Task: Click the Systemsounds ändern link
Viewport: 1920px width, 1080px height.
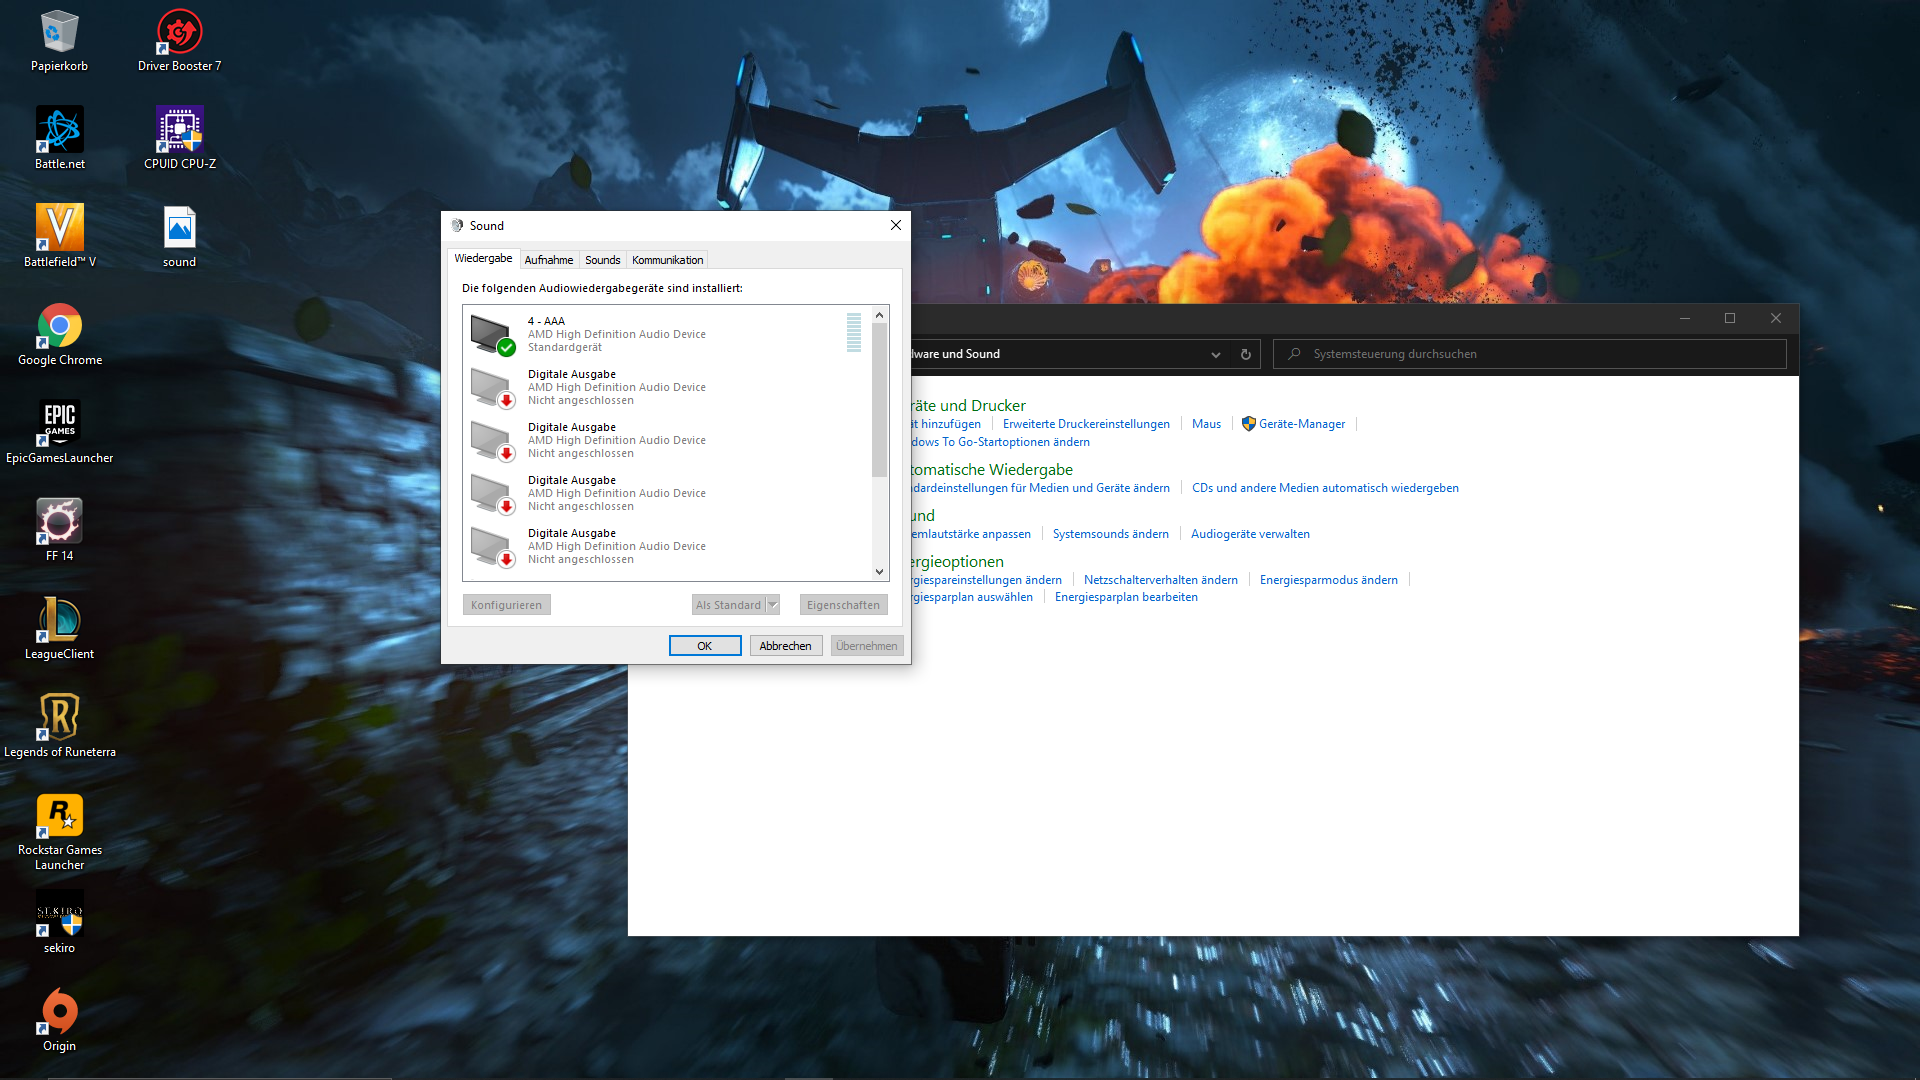Action: coord(1110,534)
